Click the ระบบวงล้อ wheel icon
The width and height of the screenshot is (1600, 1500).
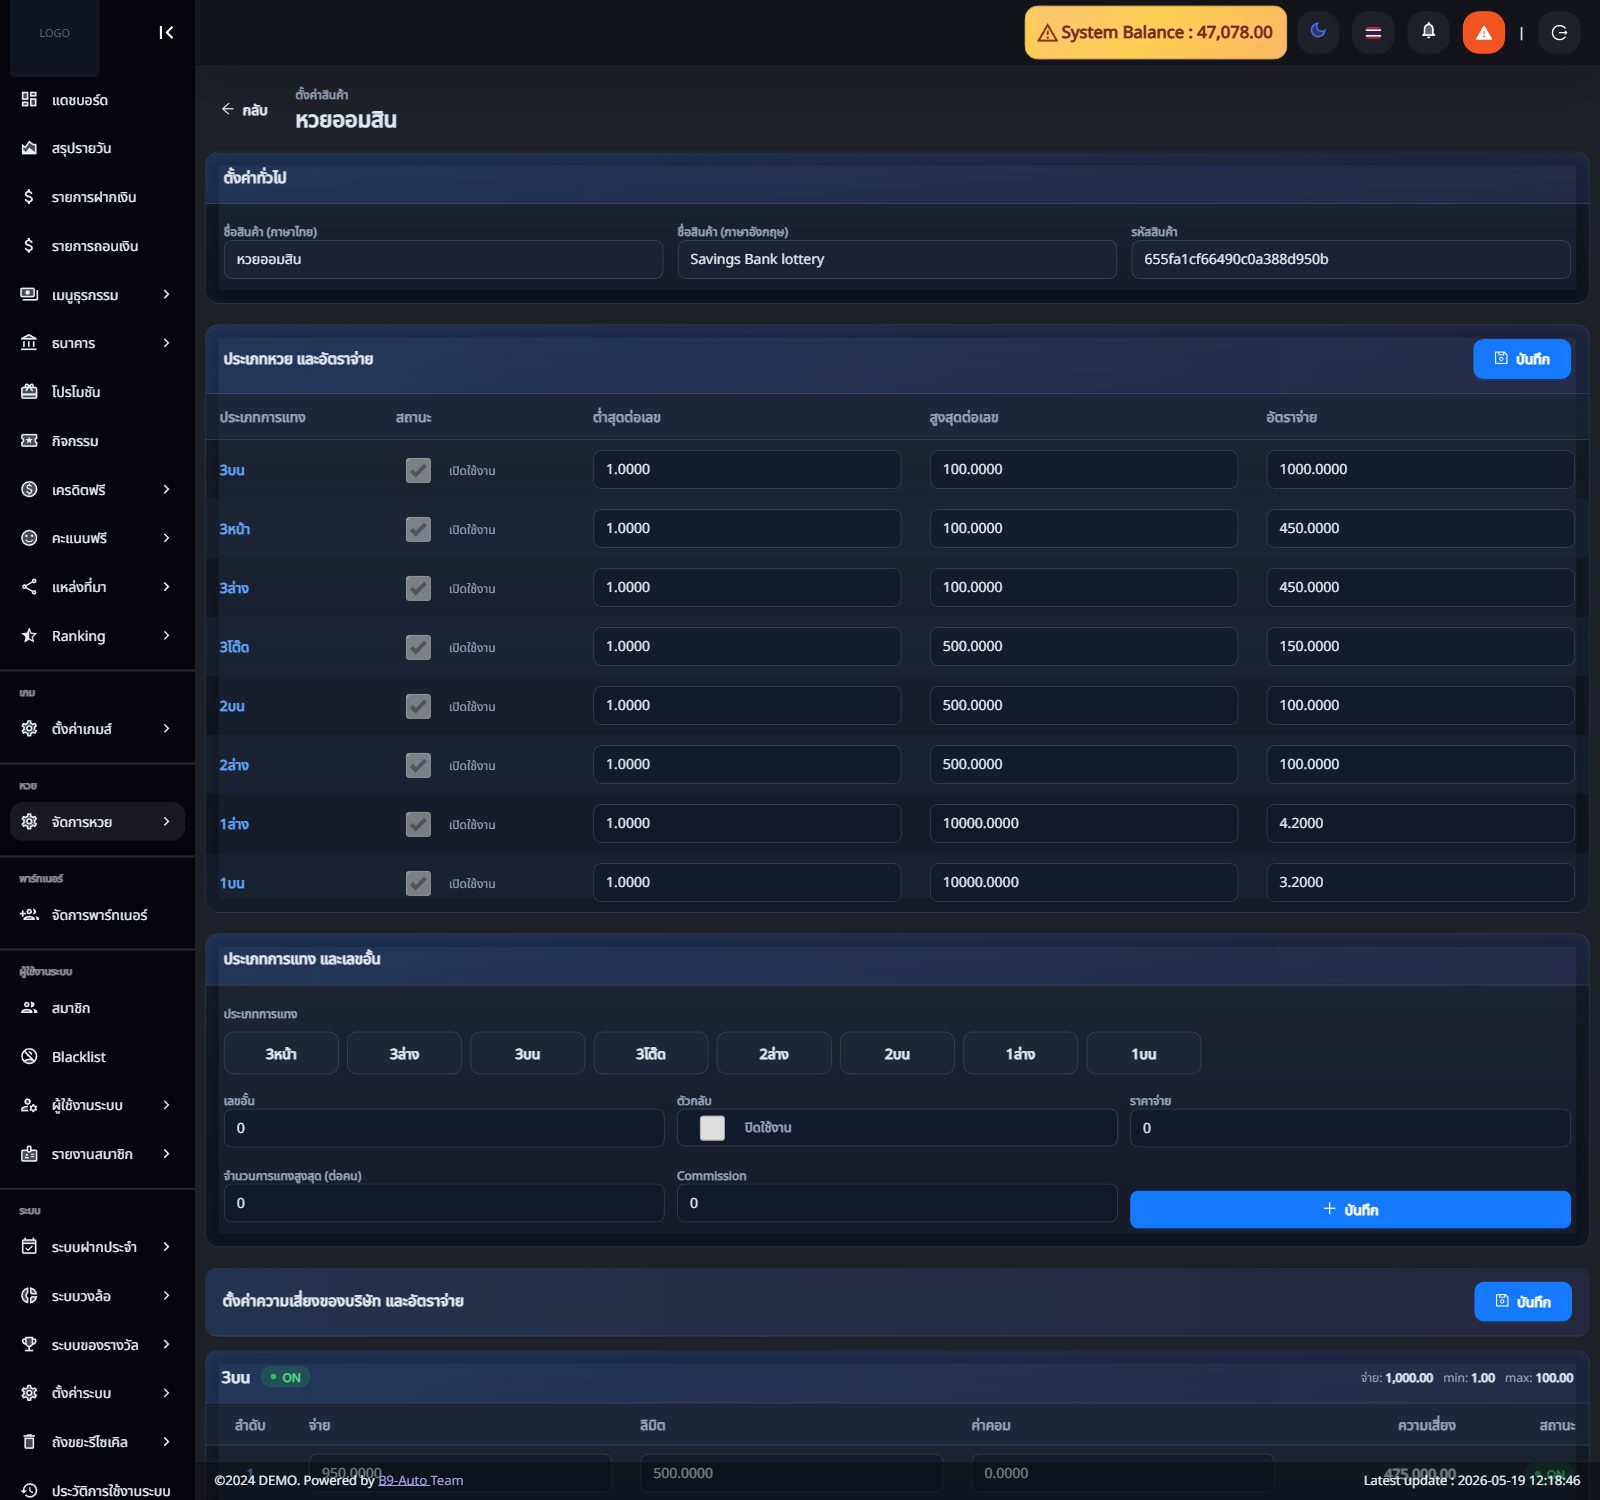(x=29, y=1296)
